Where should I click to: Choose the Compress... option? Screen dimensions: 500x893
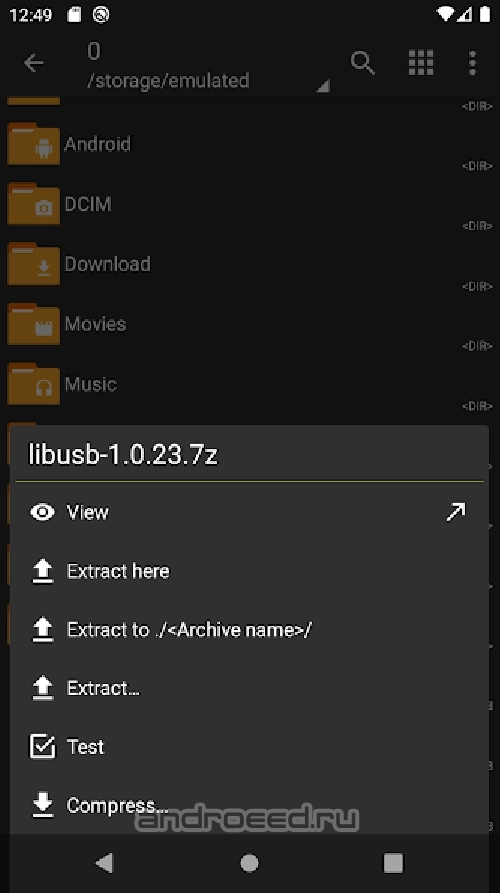[x=249, y=805]
